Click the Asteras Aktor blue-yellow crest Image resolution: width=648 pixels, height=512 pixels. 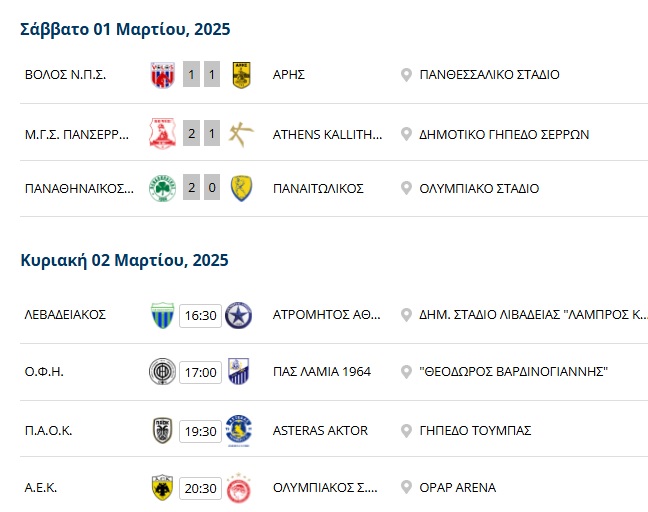pos(239,431)
